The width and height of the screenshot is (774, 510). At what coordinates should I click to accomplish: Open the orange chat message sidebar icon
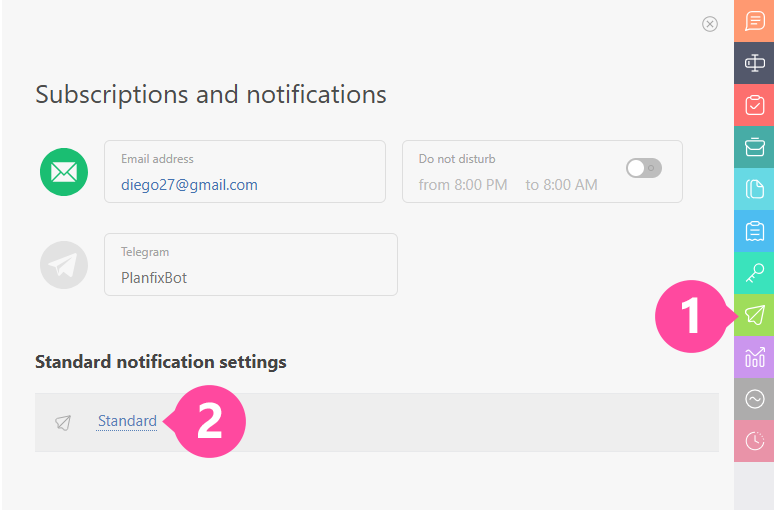755,21
